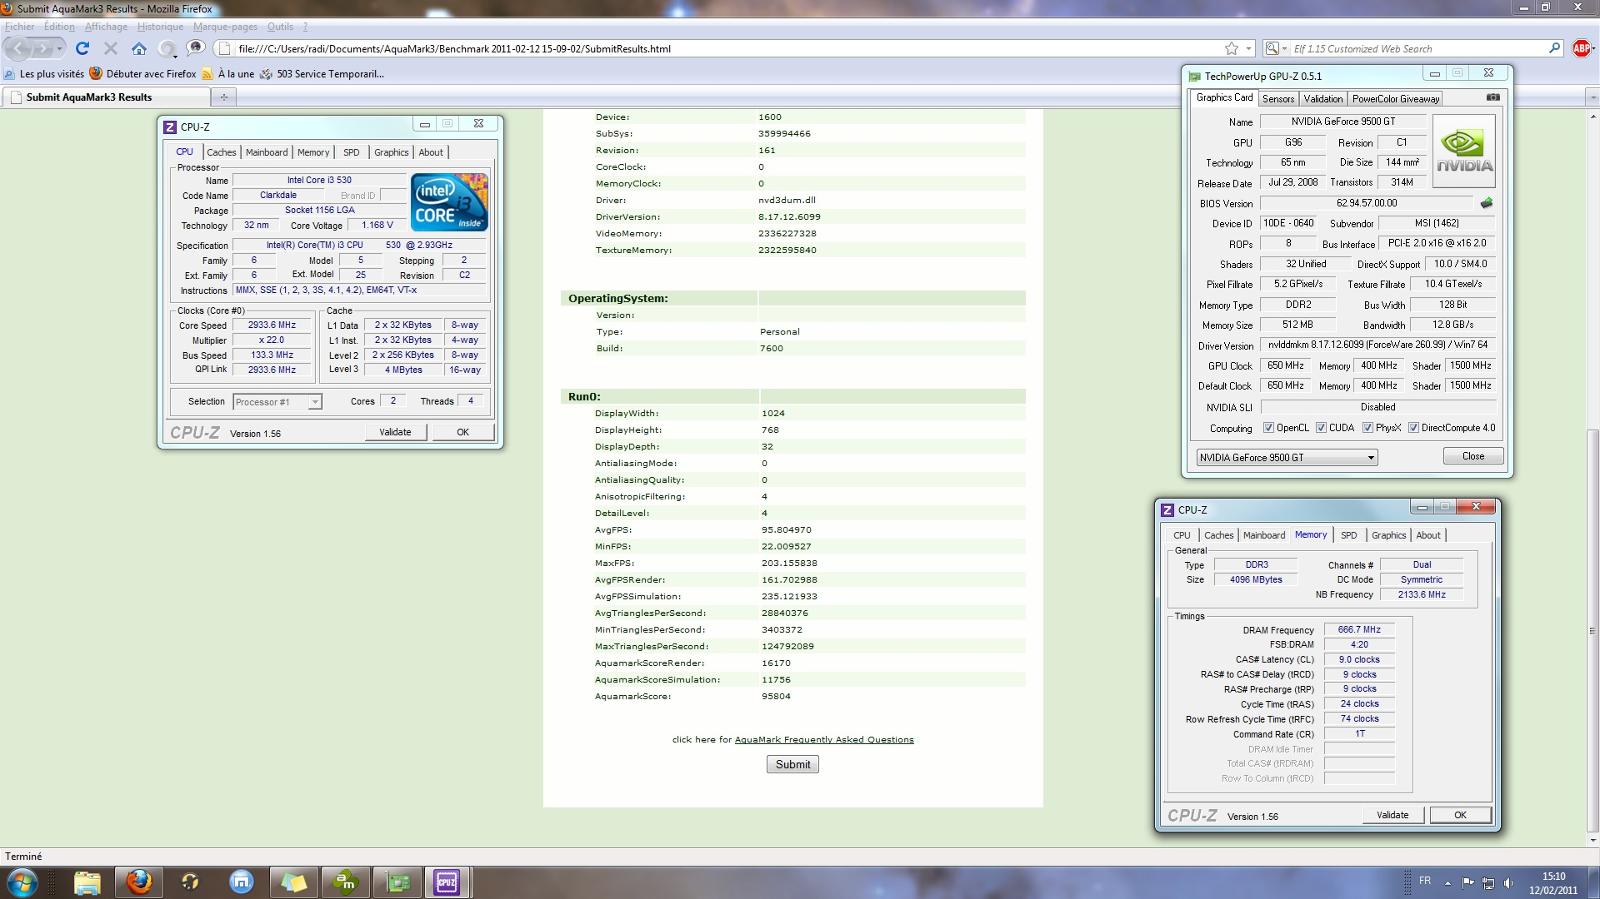
Task: Click the Submit button on AquaMark page
Action: pyautogui.click(x=793, y=764)
